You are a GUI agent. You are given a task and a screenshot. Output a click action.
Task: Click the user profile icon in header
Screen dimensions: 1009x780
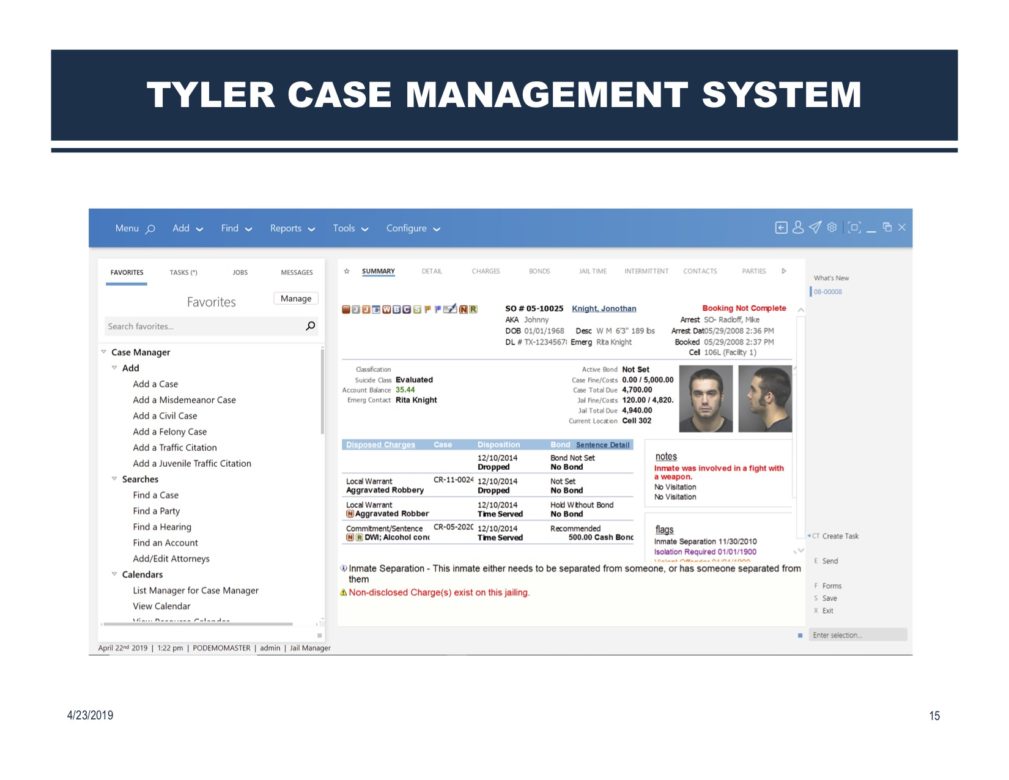click(x=798, y=228)
